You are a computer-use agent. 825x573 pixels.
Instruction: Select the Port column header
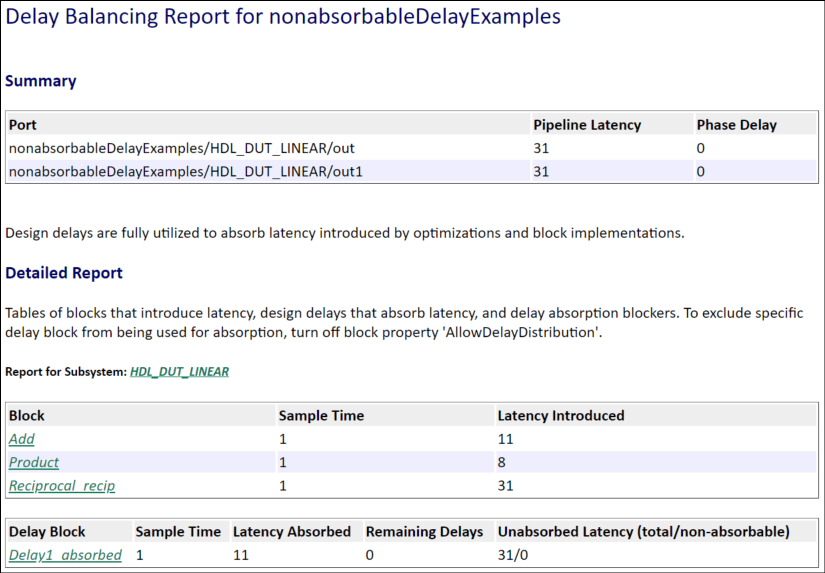tap(23, 125)
